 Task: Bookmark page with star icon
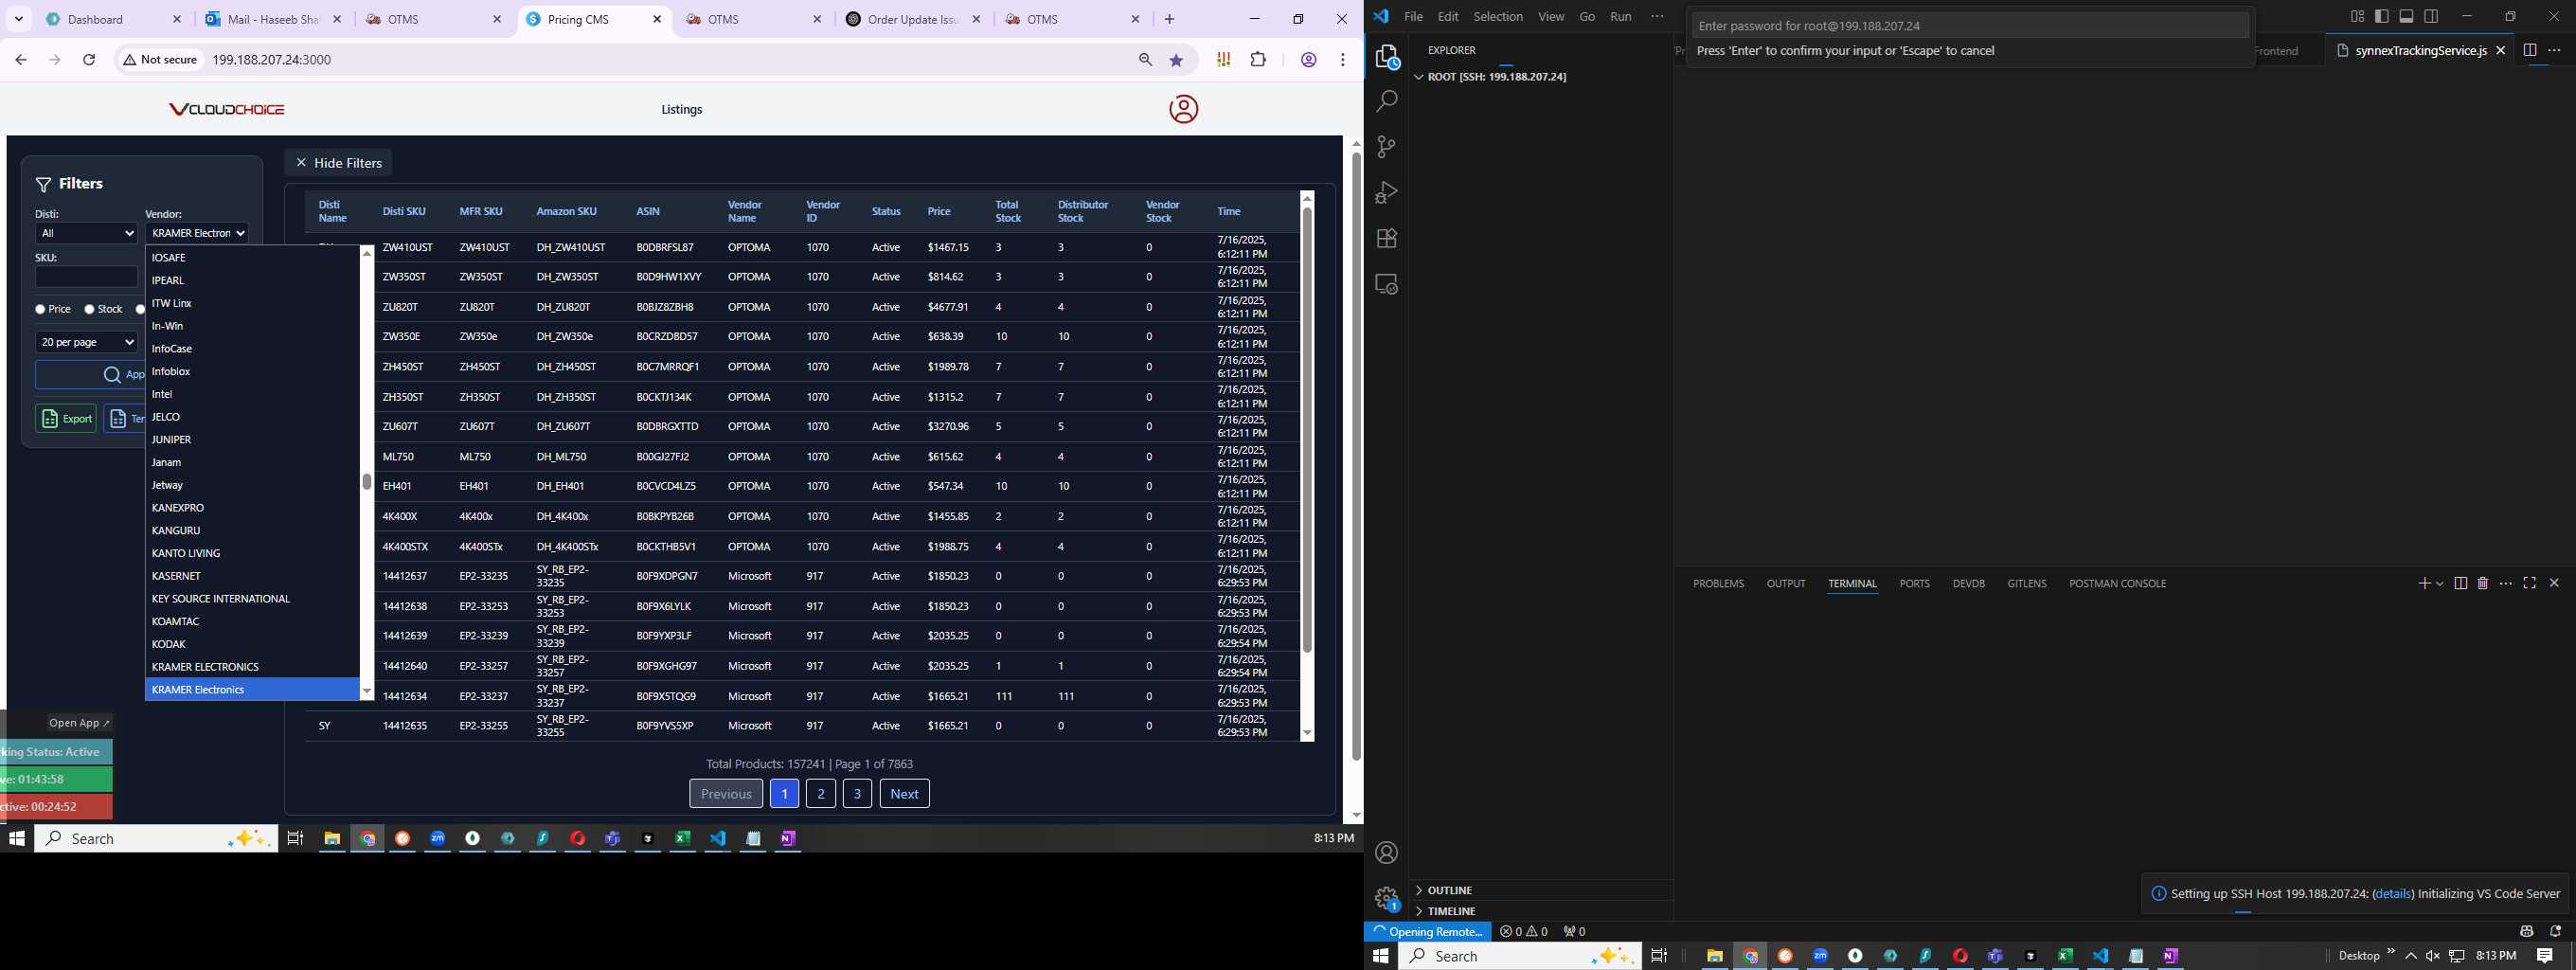1176,60
